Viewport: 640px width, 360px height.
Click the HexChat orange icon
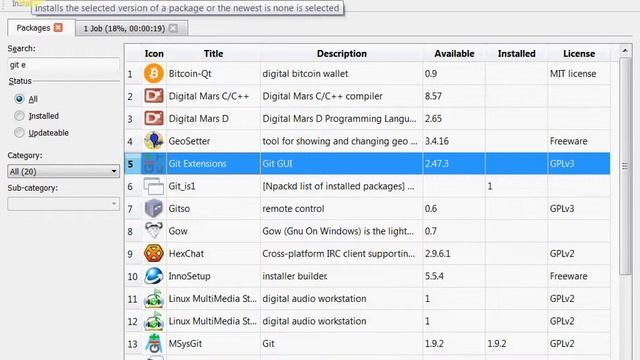[153, 253]
